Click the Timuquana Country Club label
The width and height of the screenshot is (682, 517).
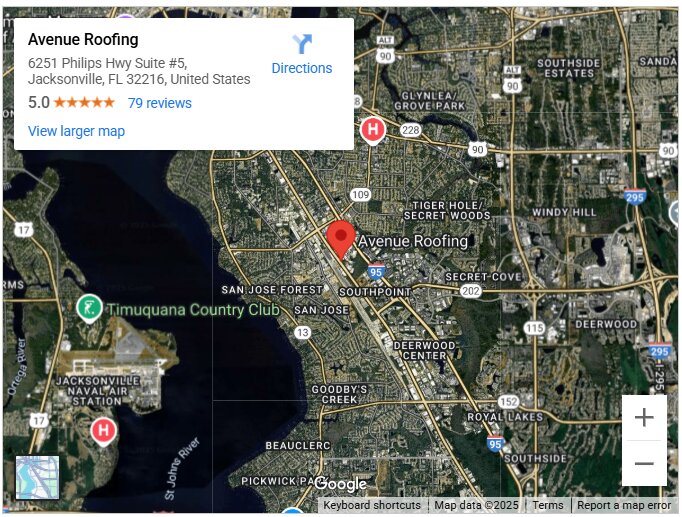(x=193, y=310)
